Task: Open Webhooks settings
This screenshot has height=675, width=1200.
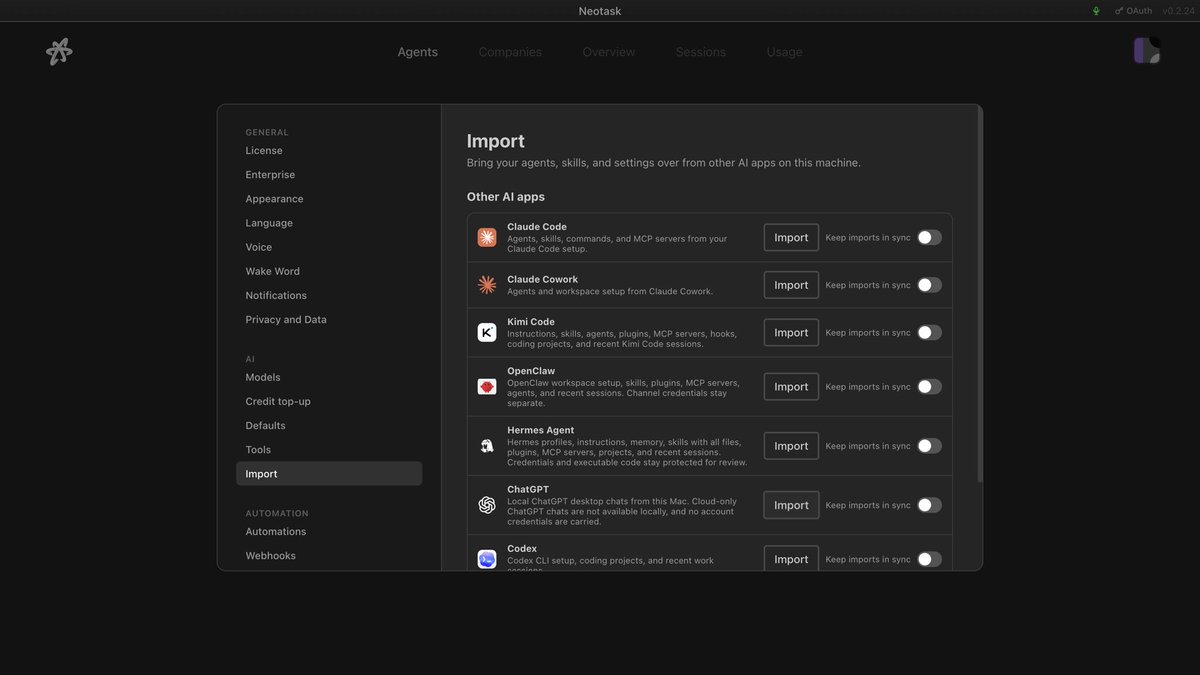Action: point(329,556)
